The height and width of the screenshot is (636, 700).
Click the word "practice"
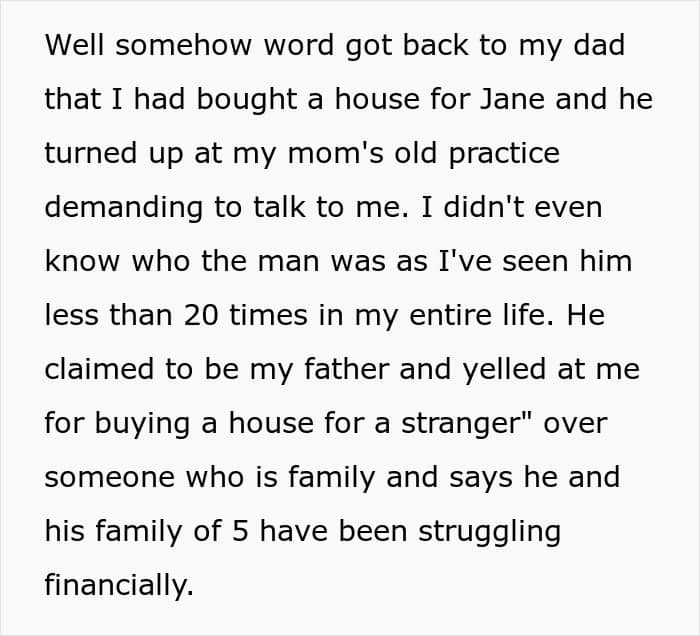[x=504, y=154]
